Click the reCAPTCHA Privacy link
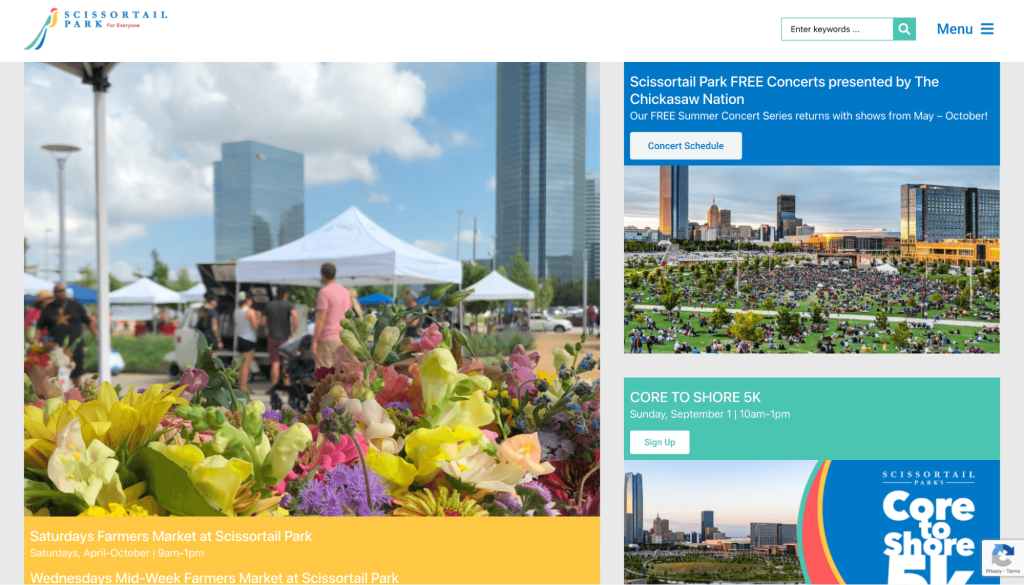This screenshot has width=1024, height=585. click(x=993, y=571)
